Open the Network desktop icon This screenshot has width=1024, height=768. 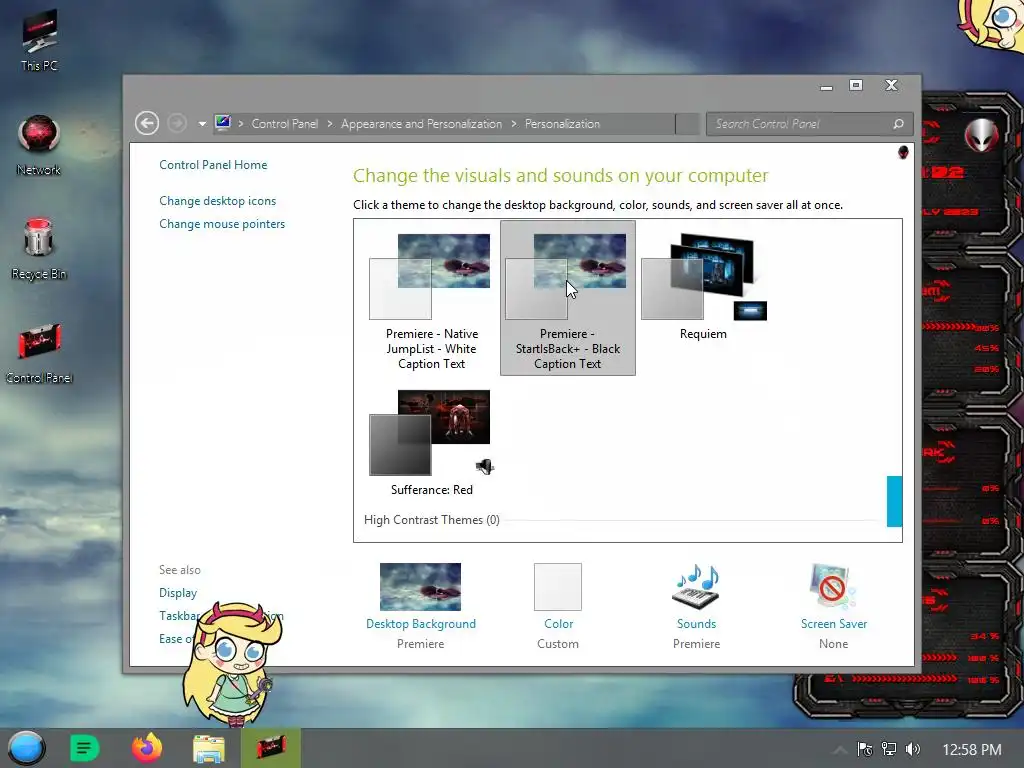[x=39, y=145]
